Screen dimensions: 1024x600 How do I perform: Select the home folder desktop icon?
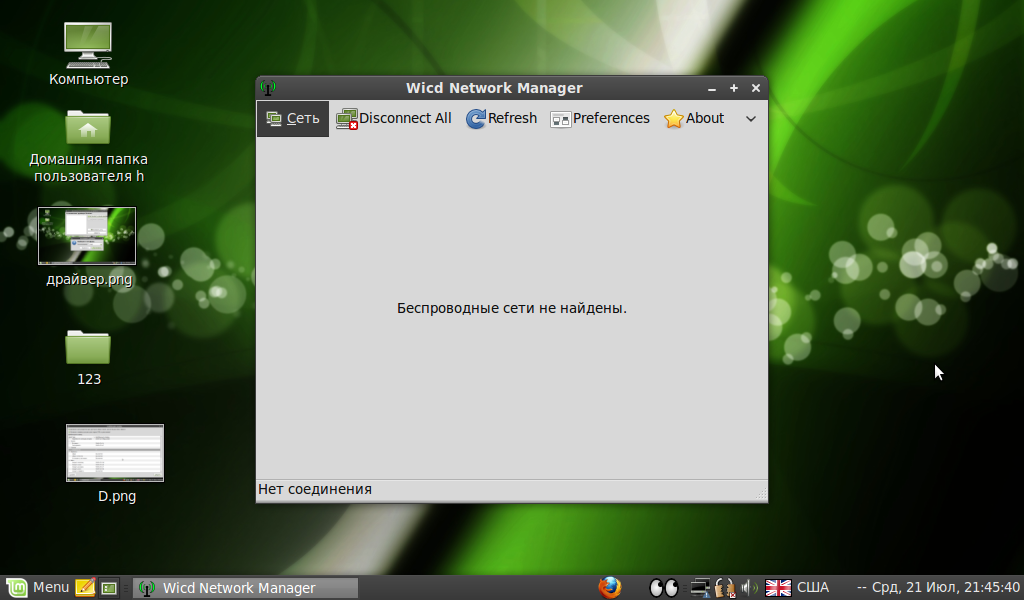click(88, 146)
